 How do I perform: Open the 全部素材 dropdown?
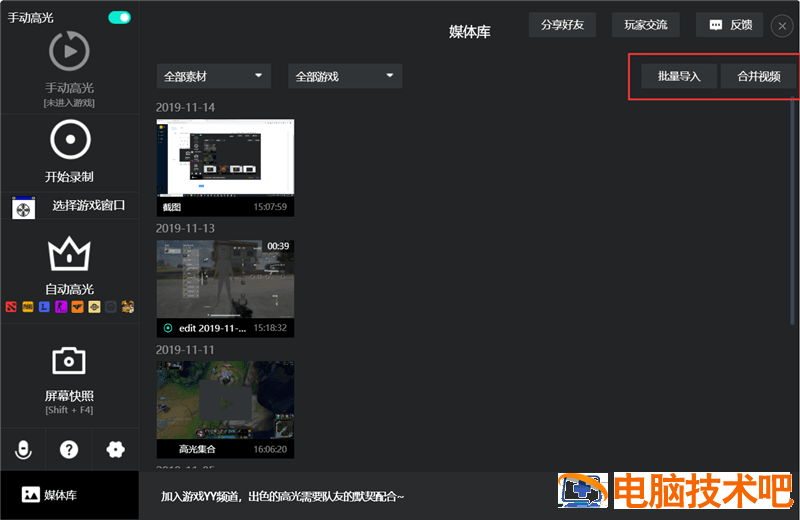pyautogui.click(x=214, y=77)
